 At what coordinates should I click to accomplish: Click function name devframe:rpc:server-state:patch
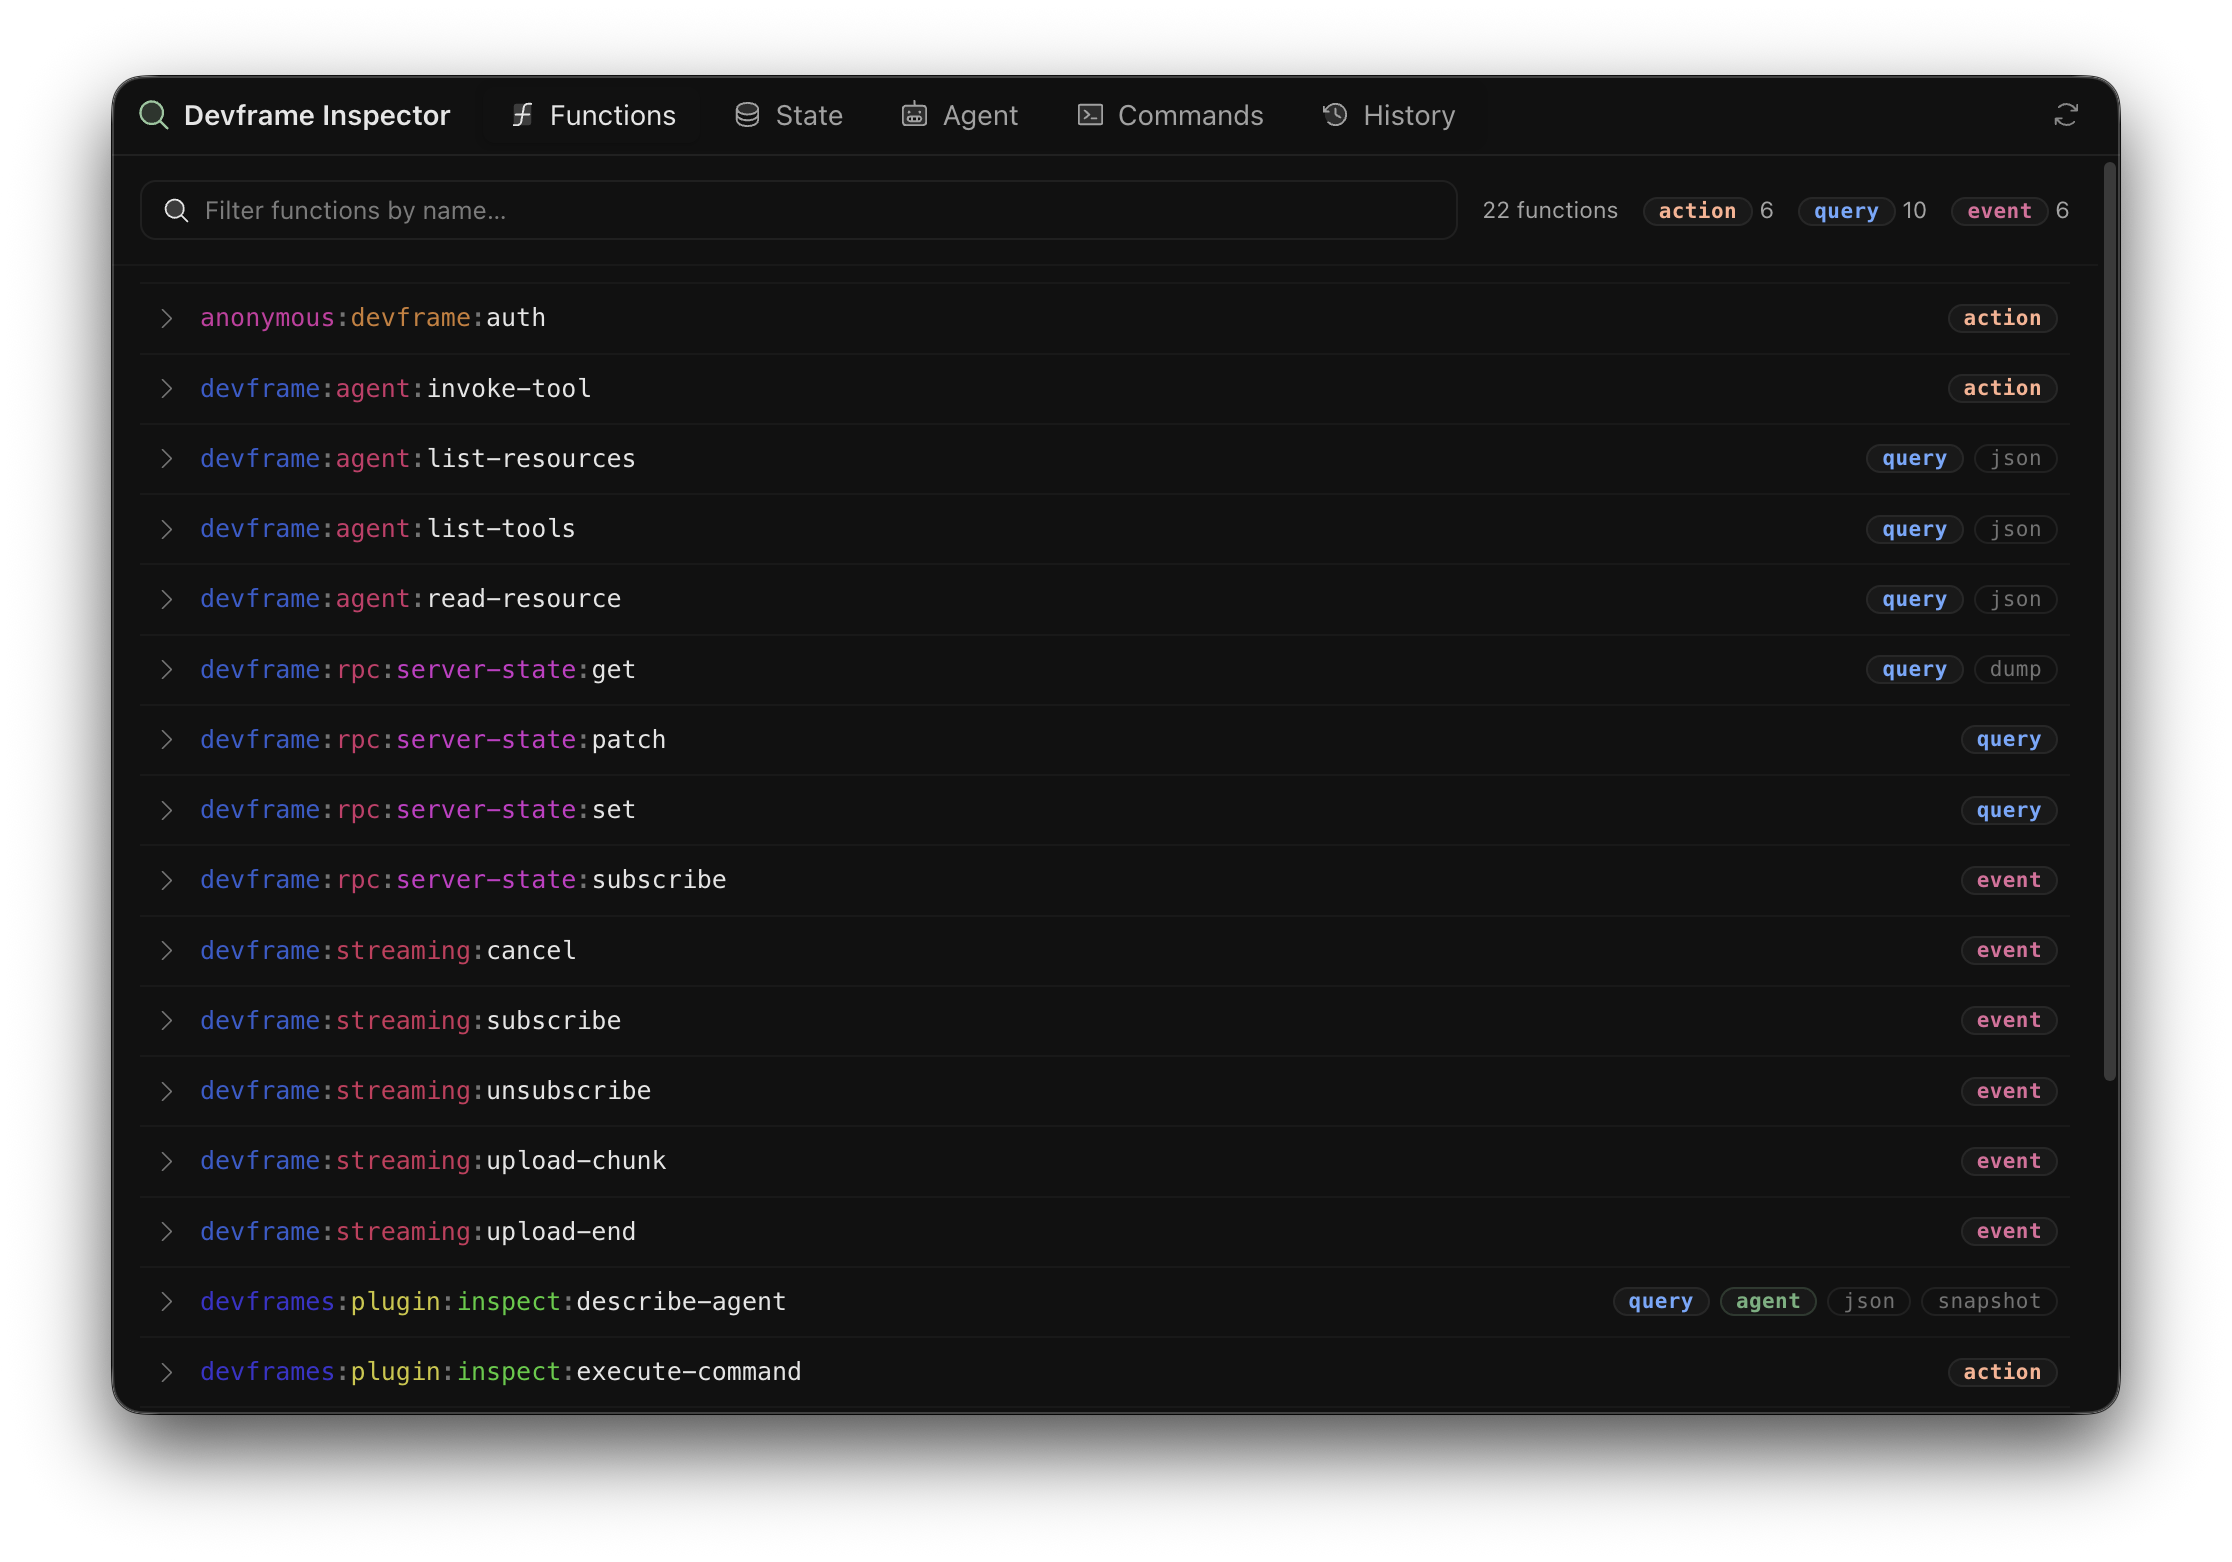coord(433,739)
